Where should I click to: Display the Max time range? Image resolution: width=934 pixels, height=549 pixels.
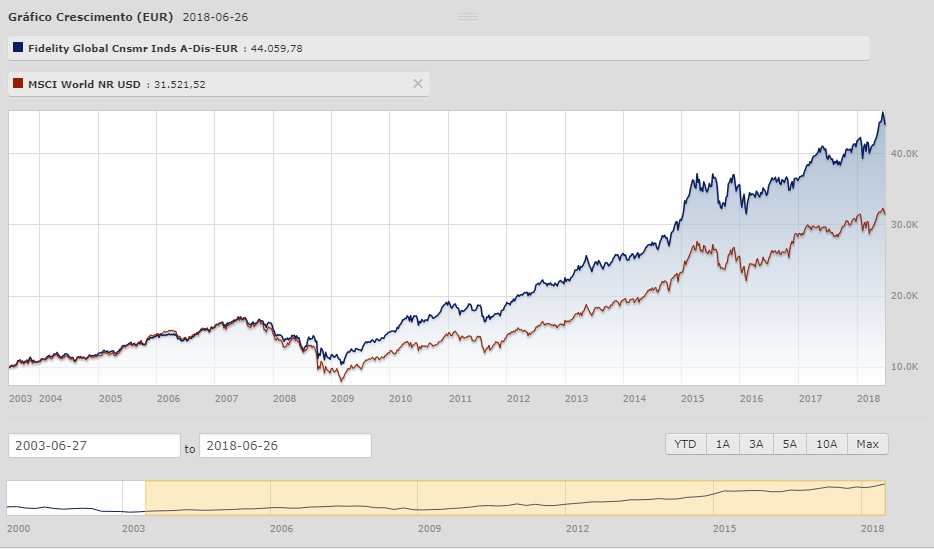click(868, 444)
